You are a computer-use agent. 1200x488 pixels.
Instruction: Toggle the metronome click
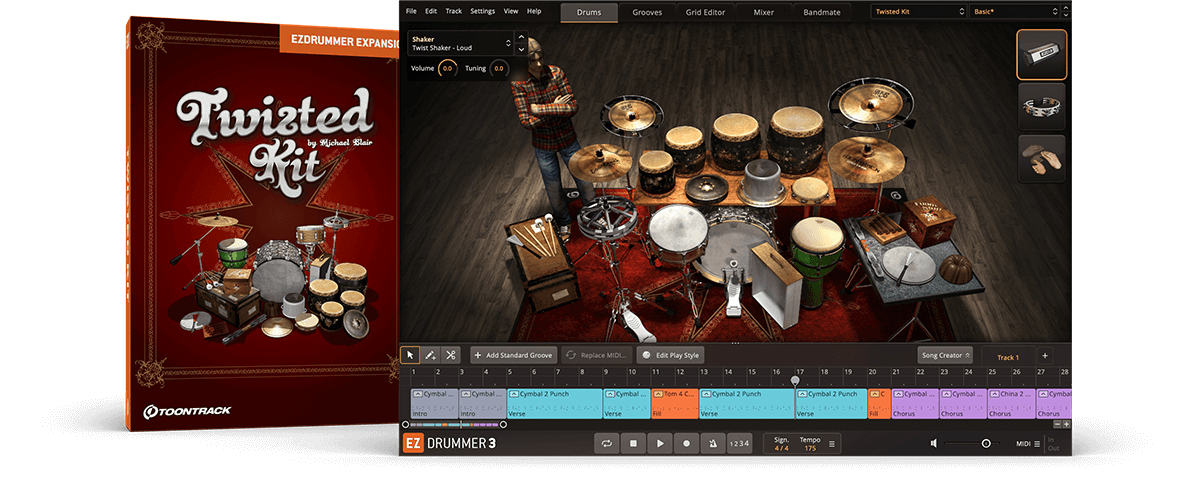(712, 443)
